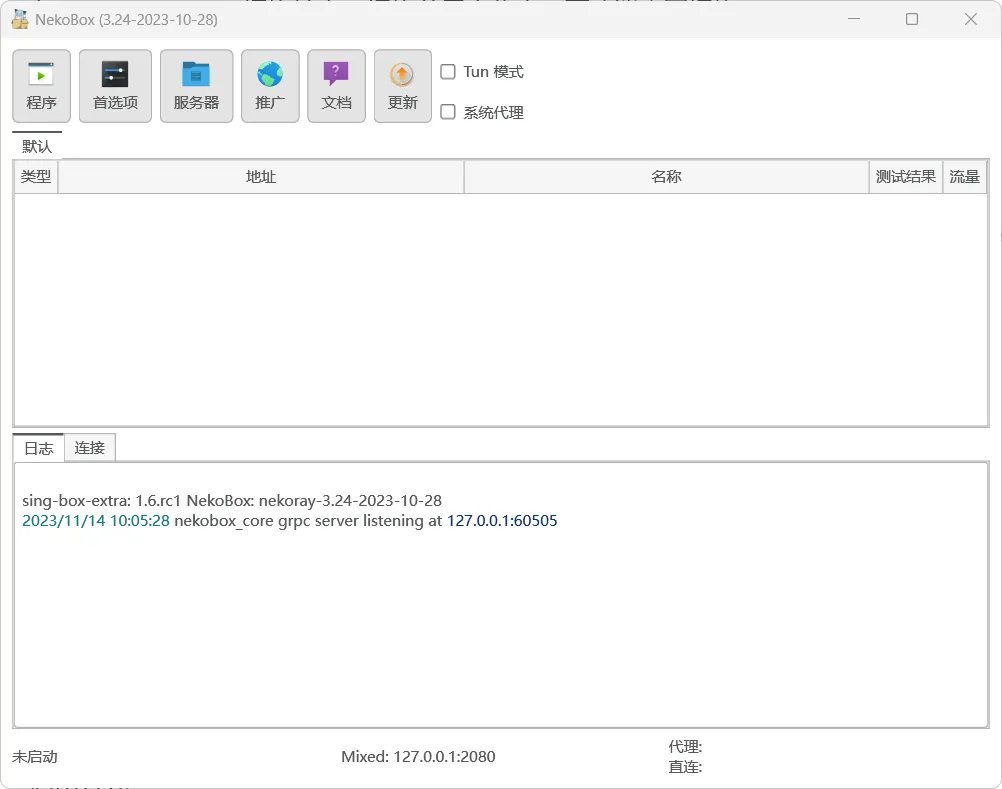The height and width of the screenshot is (789, 1002).
Task: Select the 默认 group tab
Action: [37, 146]
